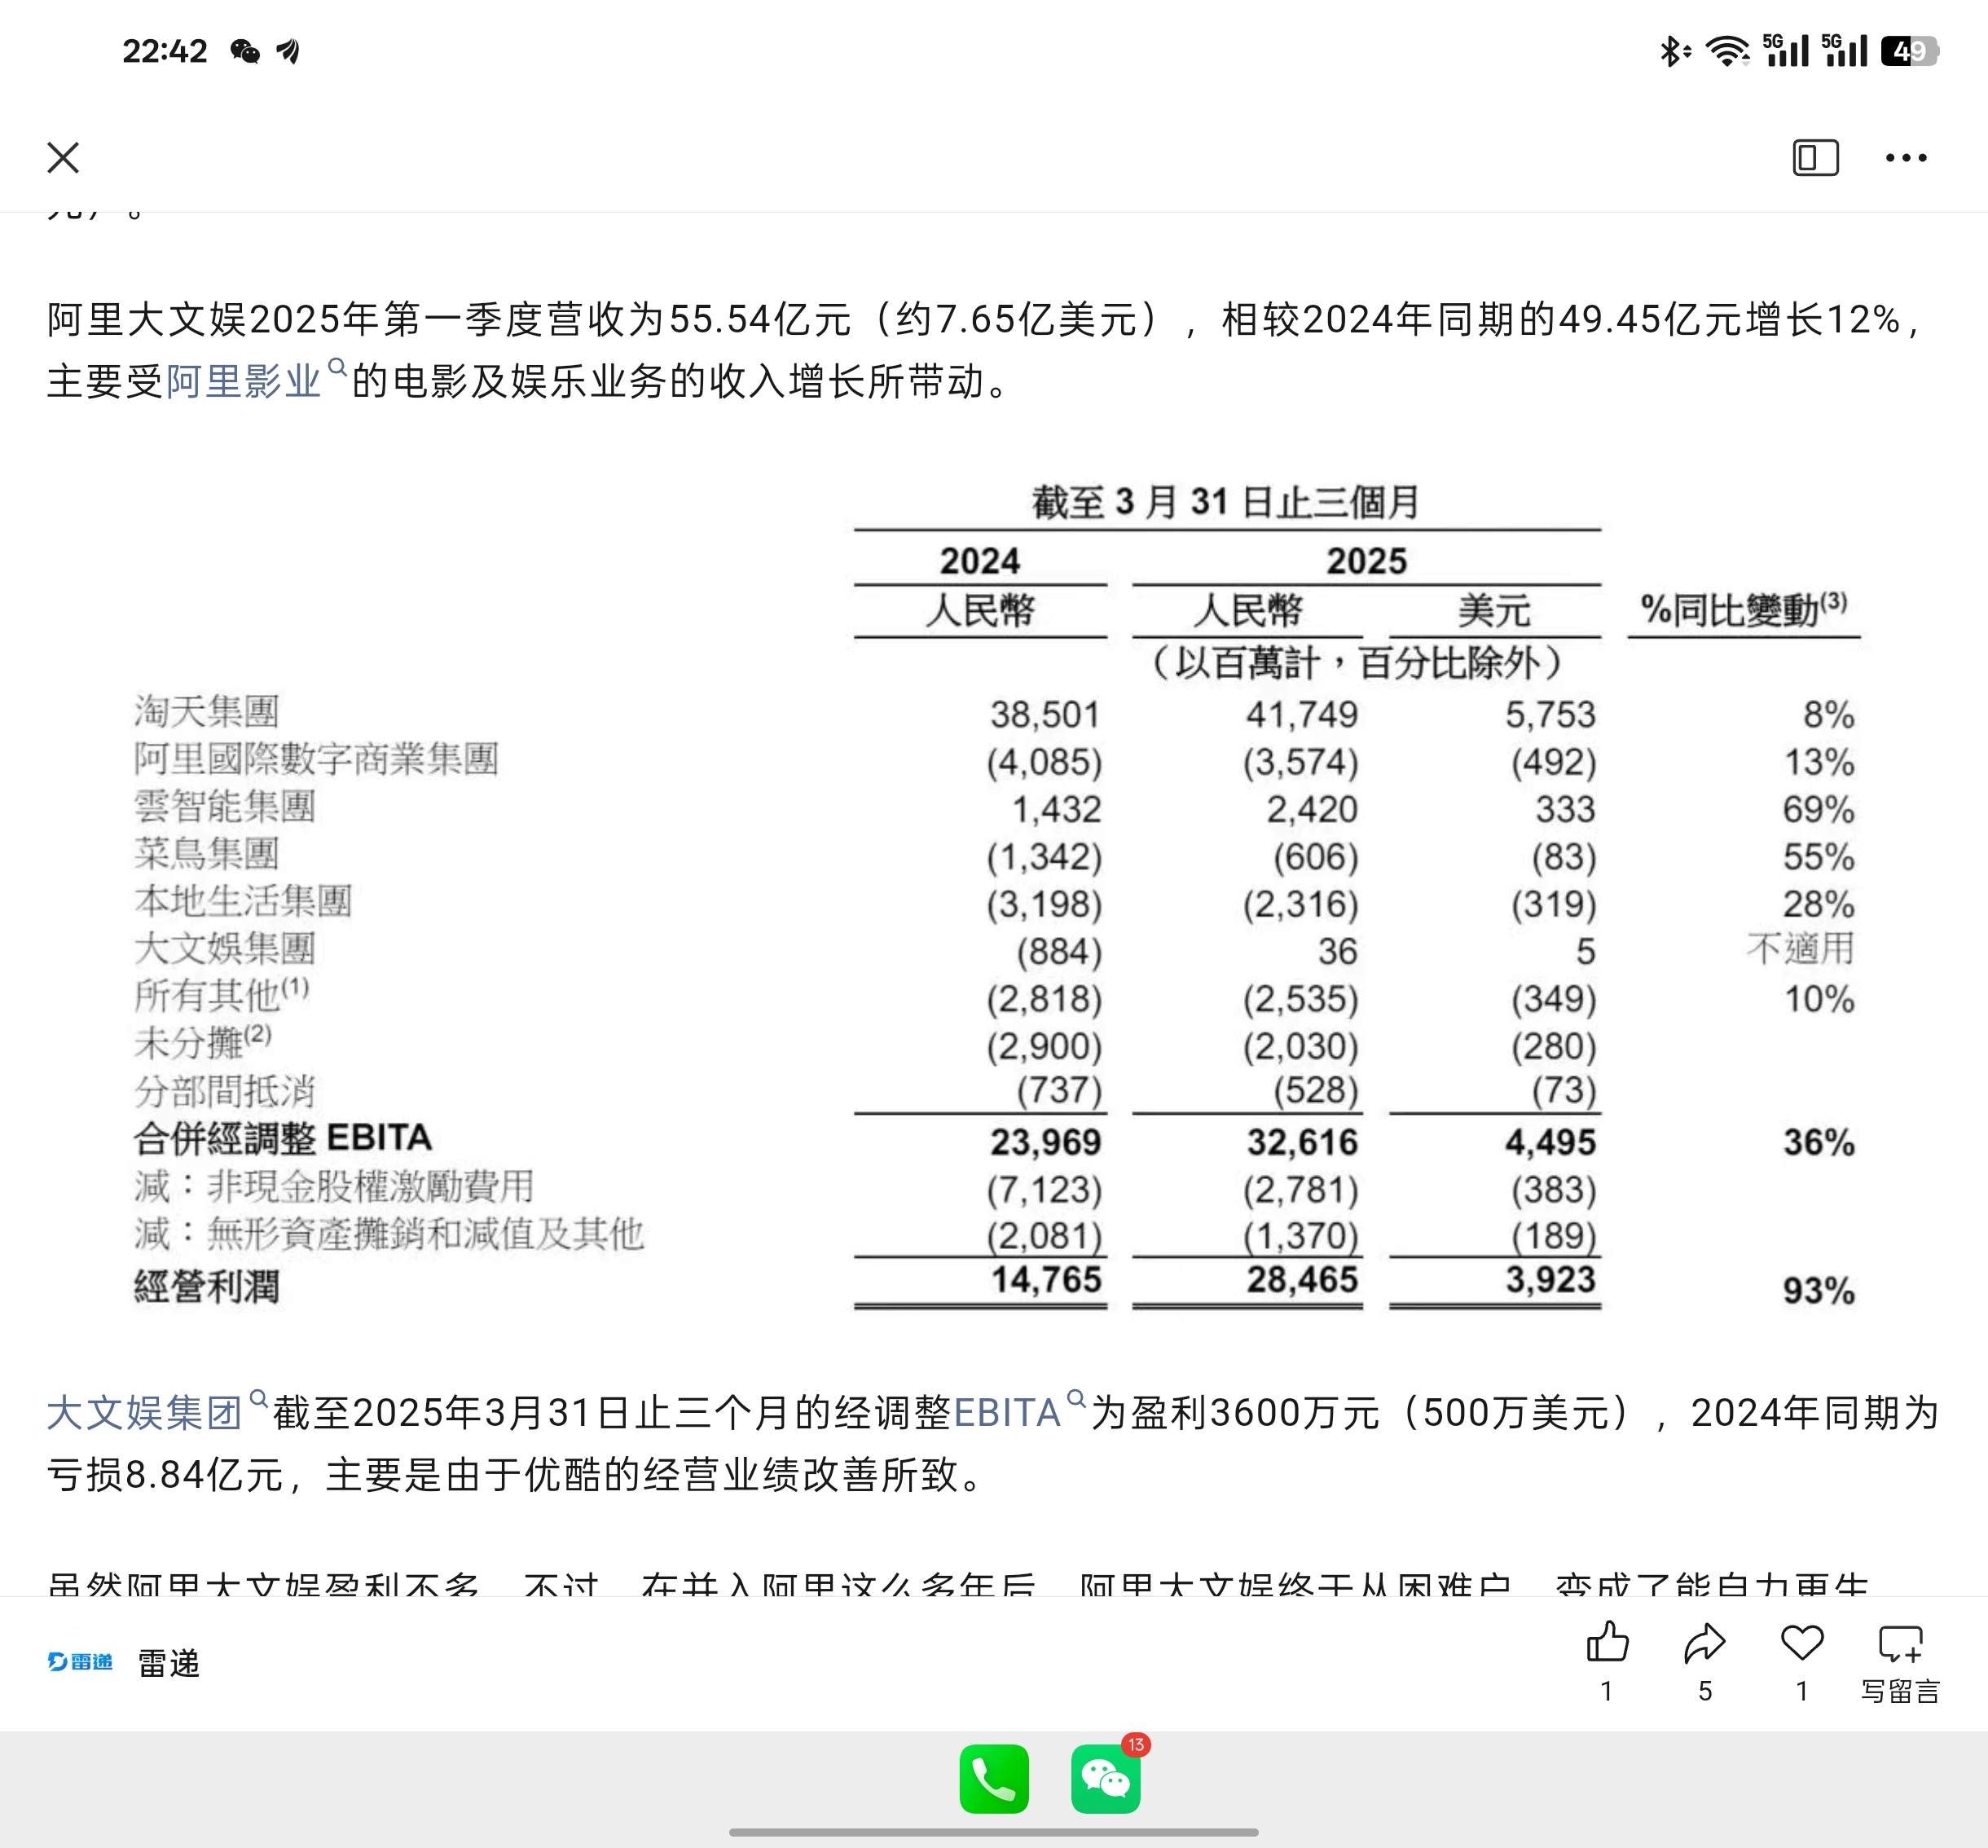This screenshot has height=1848, width=1988.
Task: Open the three-dot more options menu
Action: coord(1906,157)
